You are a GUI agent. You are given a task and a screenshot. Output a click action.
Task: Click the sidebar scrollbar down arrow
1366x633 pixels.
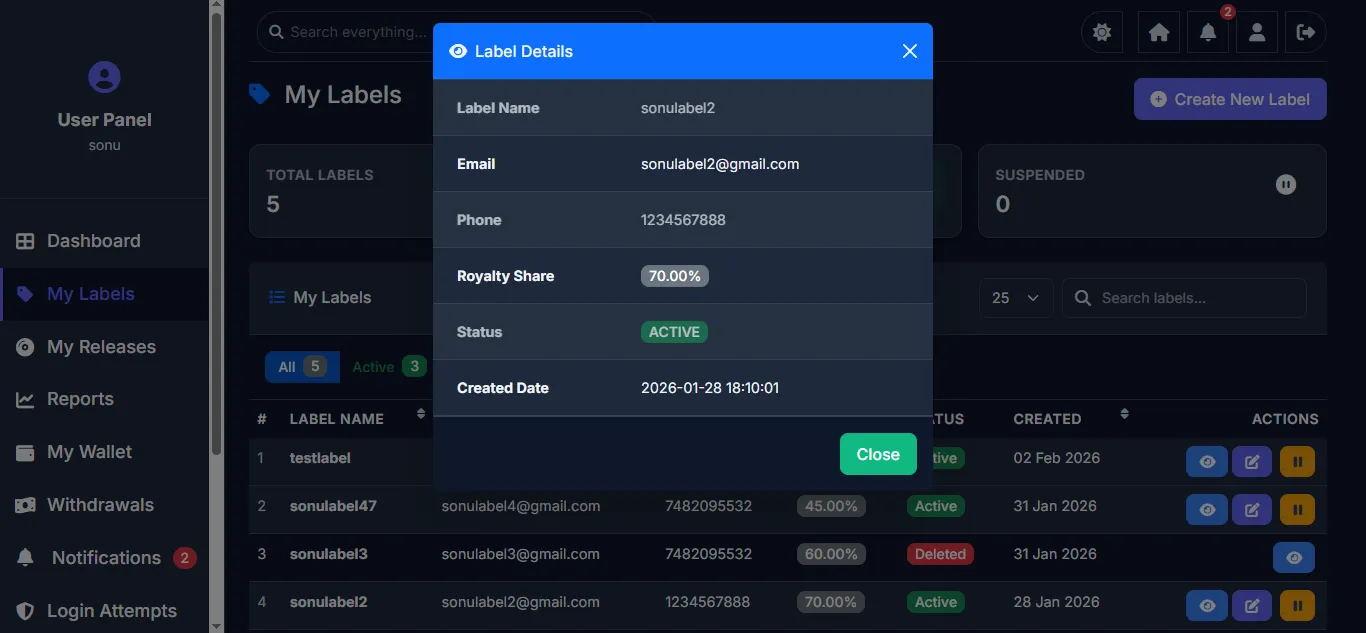pos(216,625)
